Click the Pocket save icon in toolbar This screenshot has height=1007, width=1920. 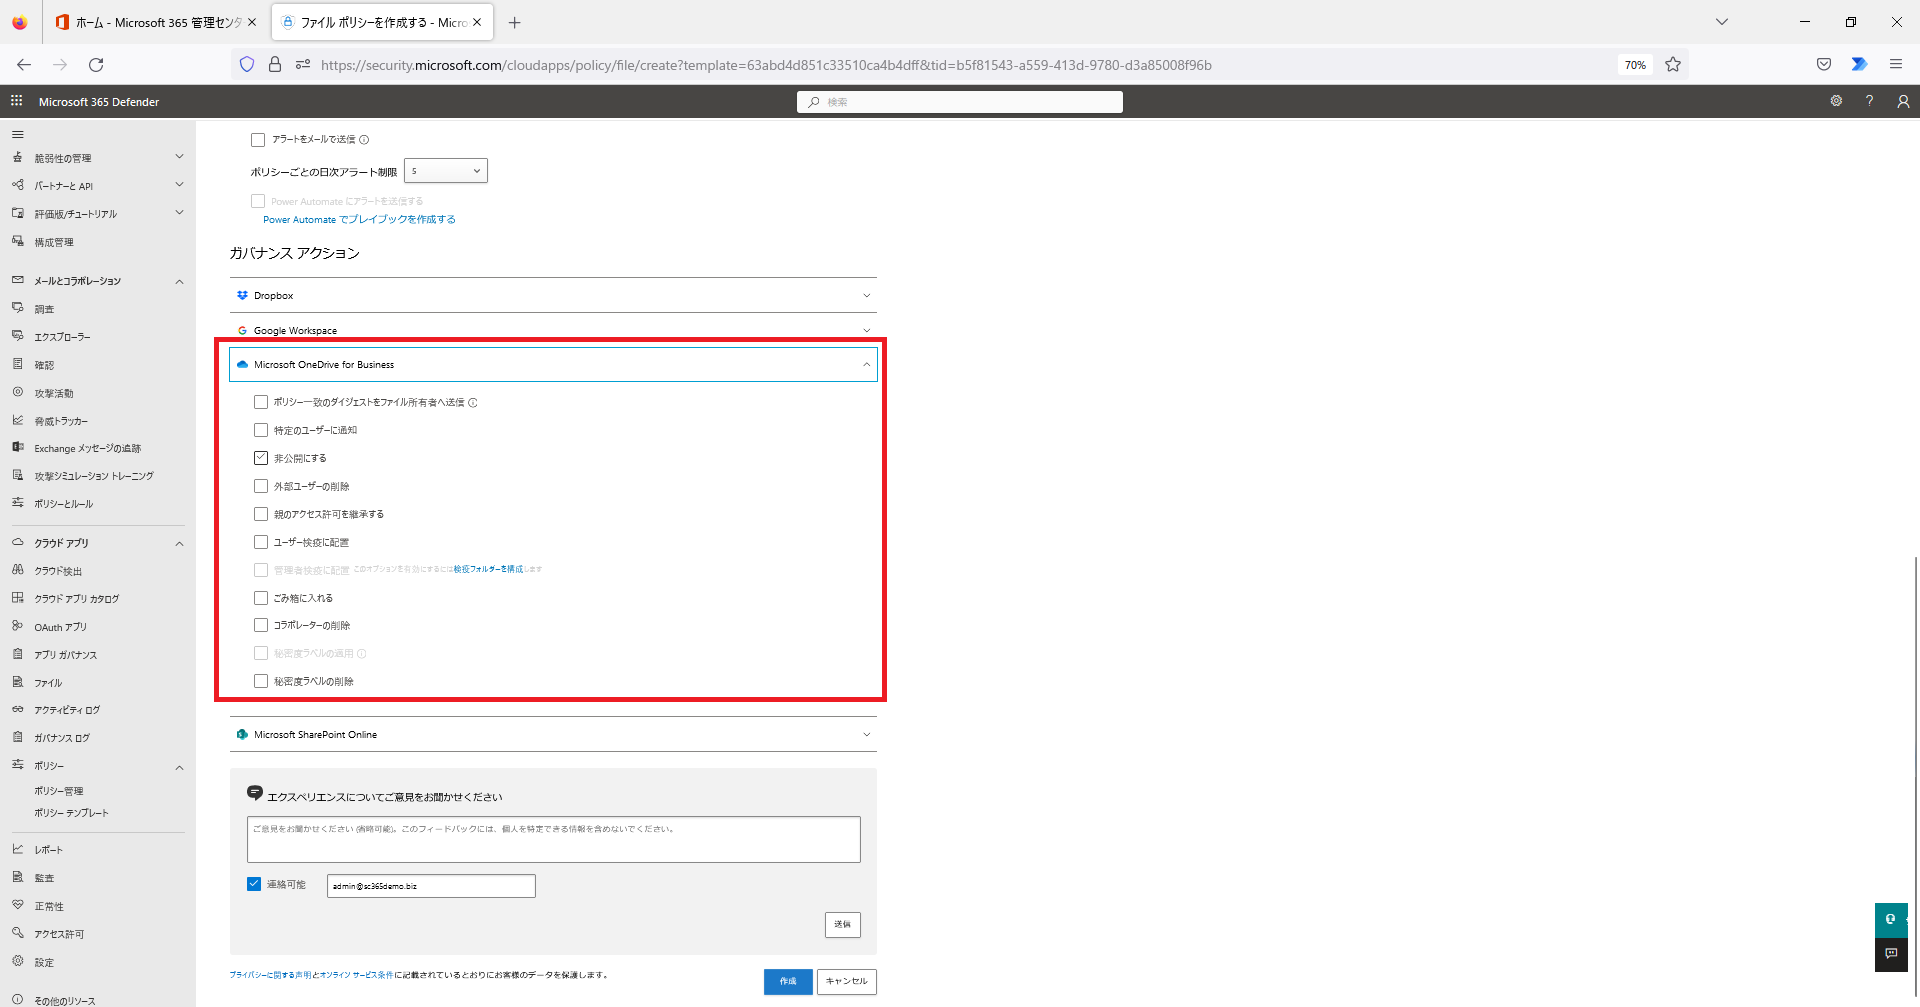(1824, 65)
